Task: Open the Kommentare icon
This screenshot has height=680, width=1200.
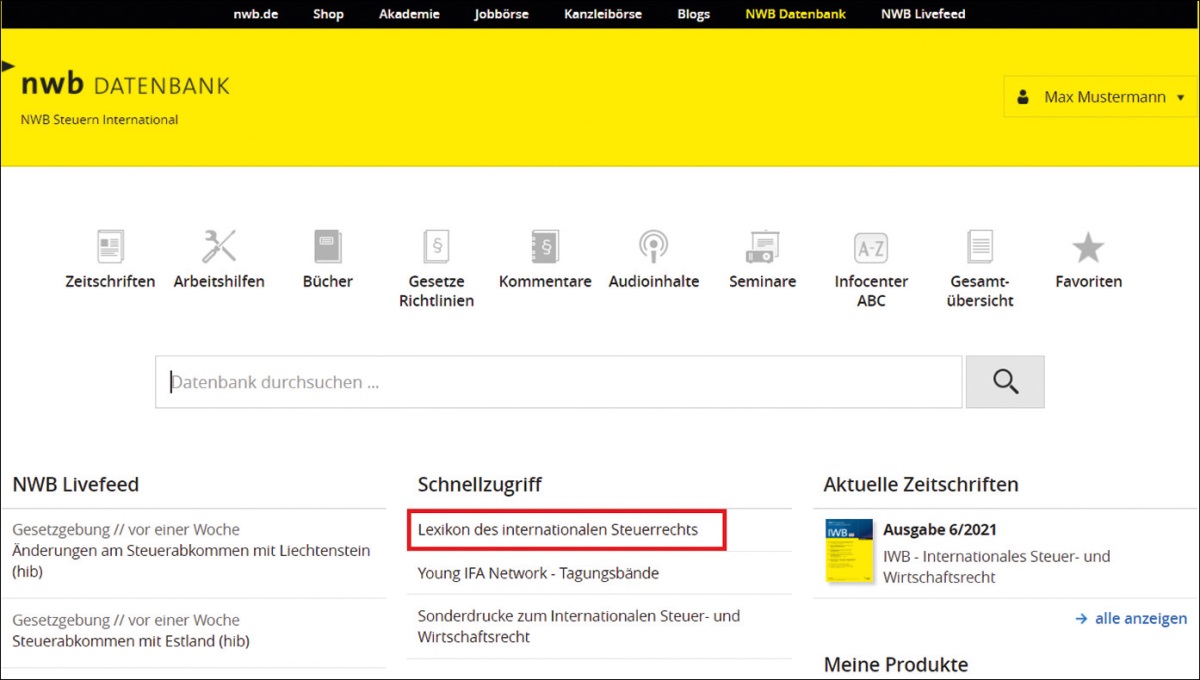Action: 545,246
